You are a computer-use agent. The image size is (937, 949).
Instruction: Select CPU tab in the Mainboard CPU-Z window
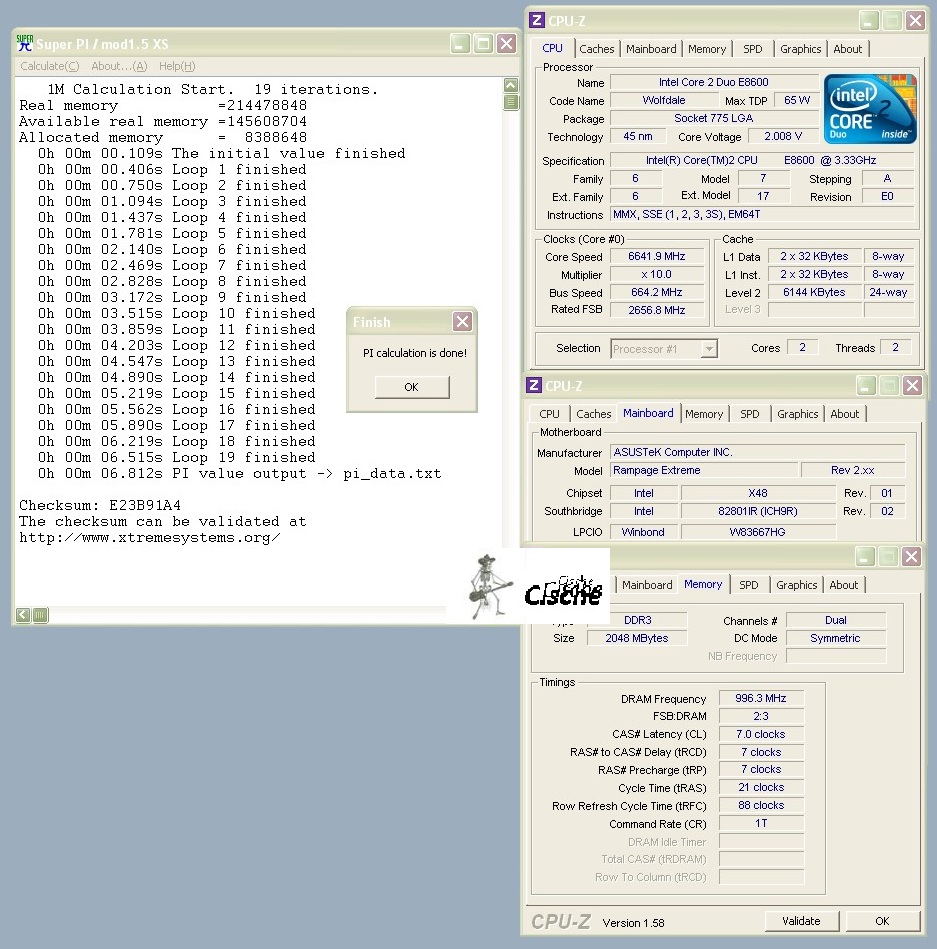(549, 414)
